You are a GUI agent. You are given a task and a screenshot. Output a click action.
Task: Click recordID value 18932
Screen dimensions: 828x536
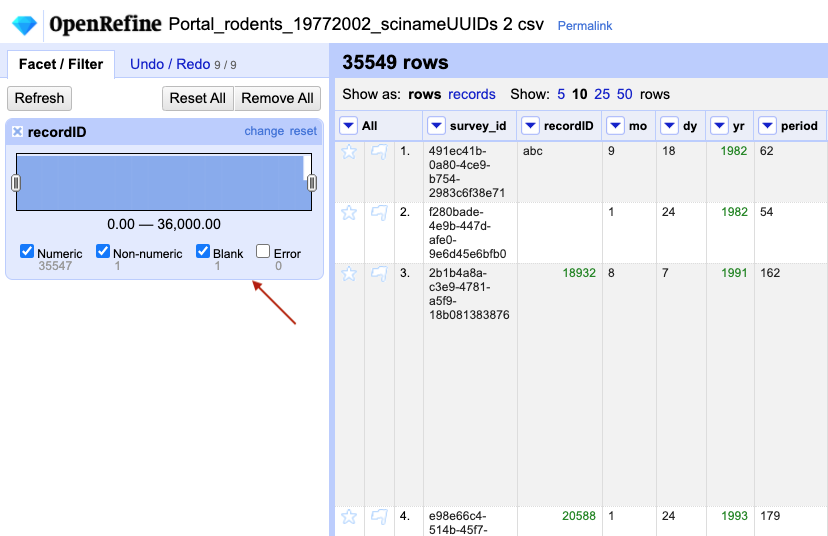pyautogui.click(x=579, y=273)
